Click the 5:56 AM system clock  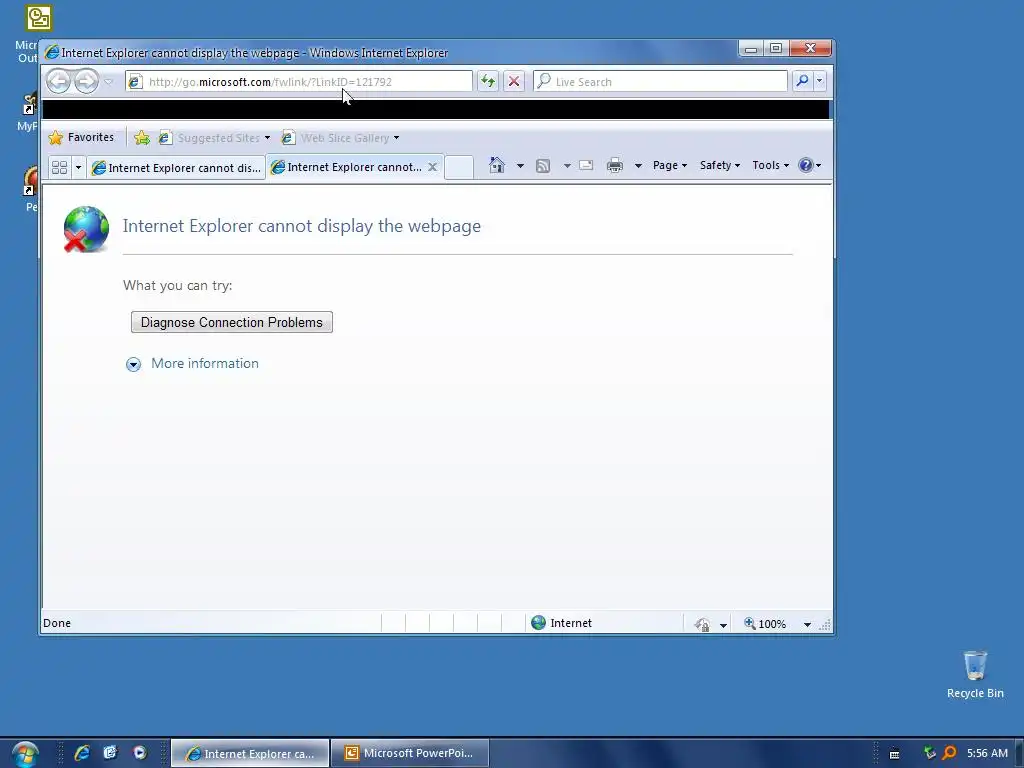tap(987, 753)
